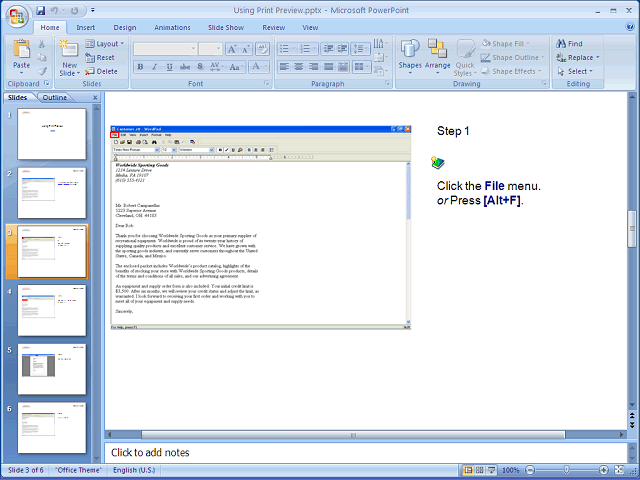Image resolution: width=640 pixels, height=480 pixels.
Task: Open the Design ribbon tab
Action: 125,27
